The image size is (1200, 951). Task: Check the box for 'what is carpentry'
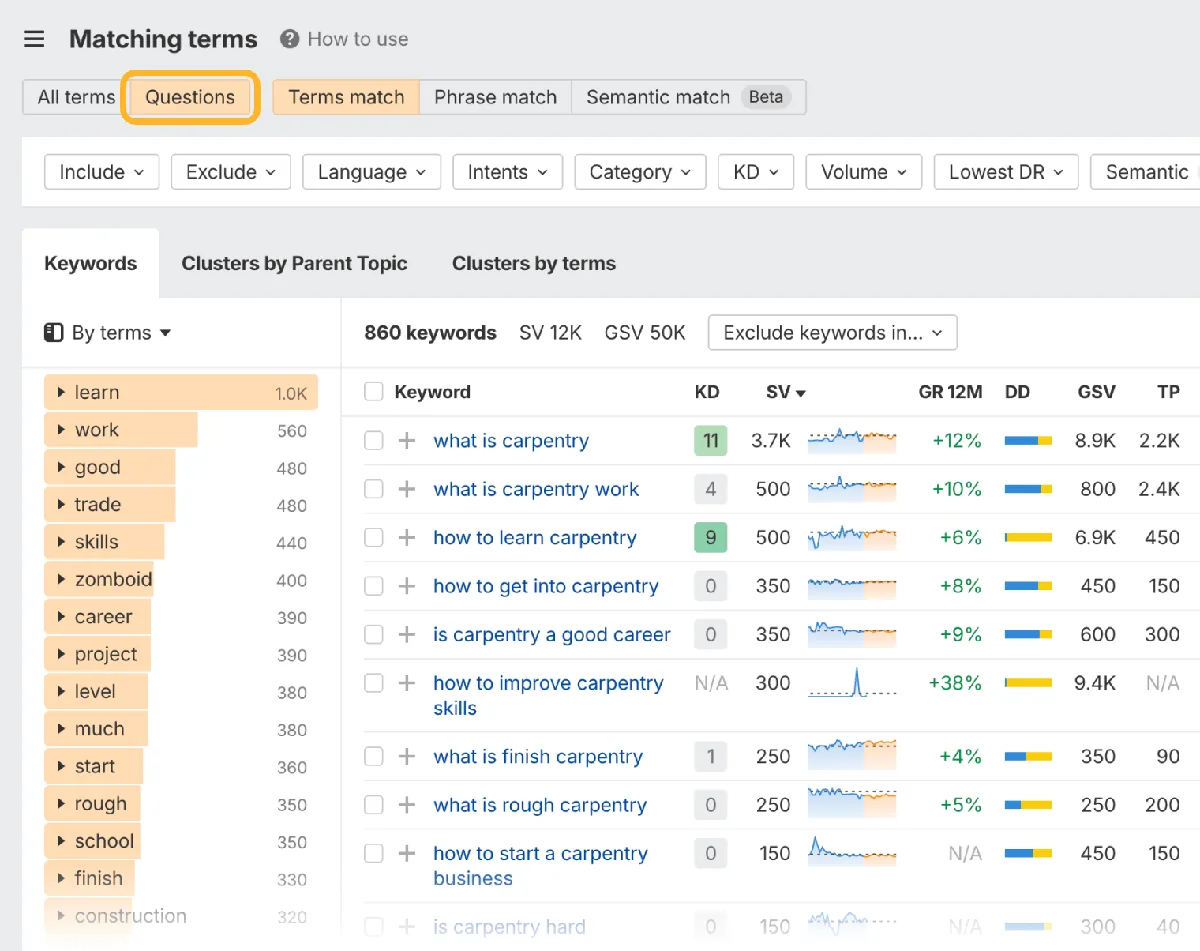(x=374, y=441)
